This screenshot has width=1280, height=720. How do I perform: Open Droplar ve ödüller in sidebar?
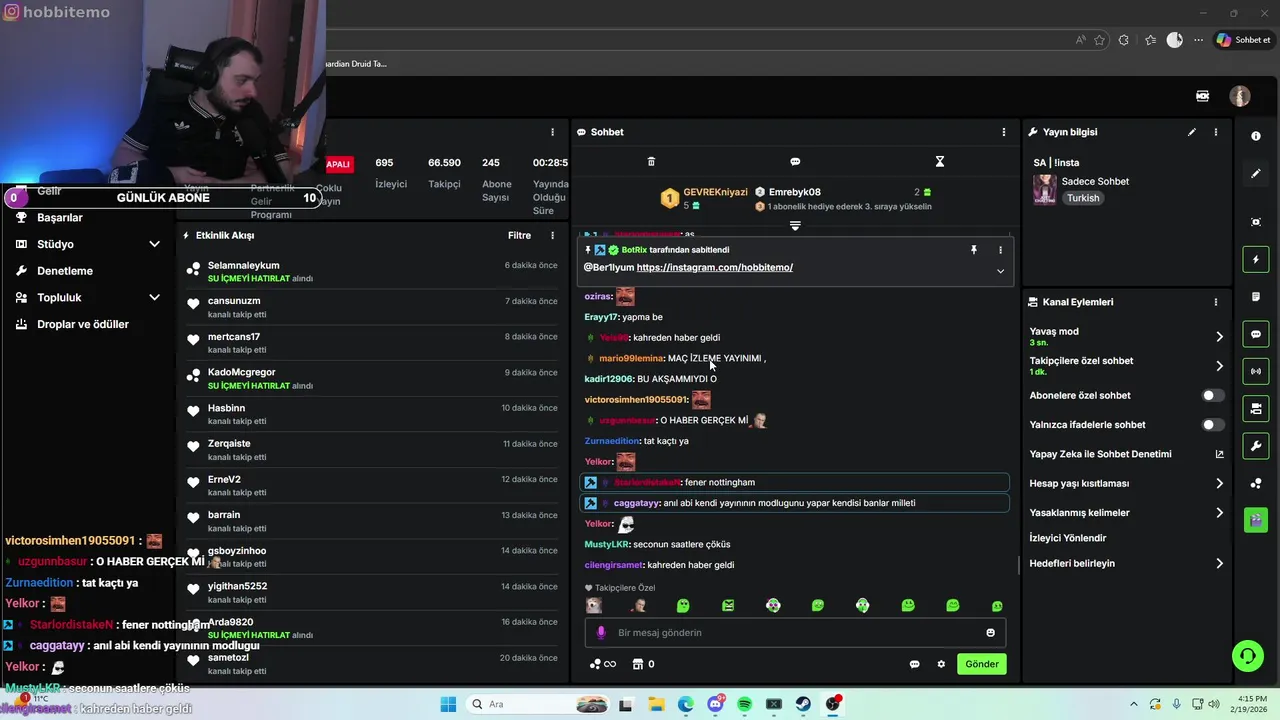(x=83, y=324)
